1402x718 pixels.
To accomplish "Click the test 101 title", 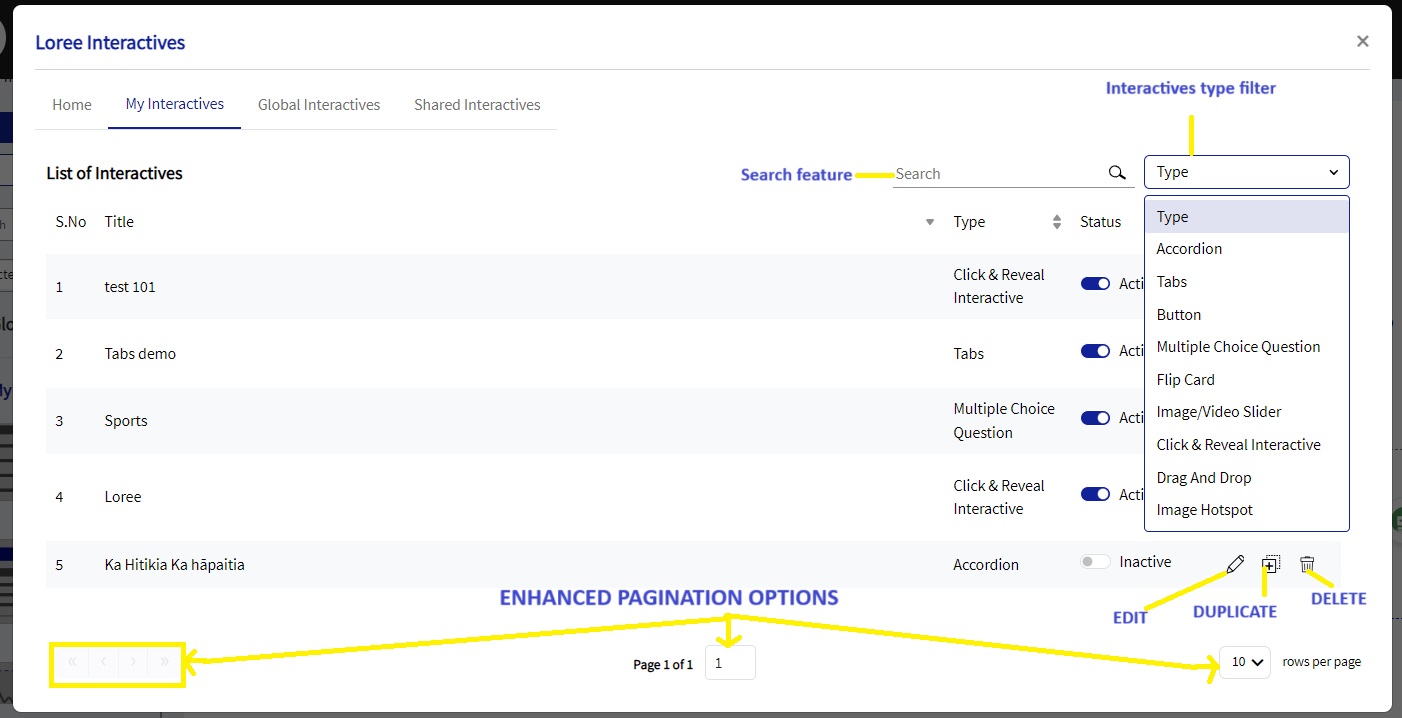I will pyautogui.click(x=130, y=287).
